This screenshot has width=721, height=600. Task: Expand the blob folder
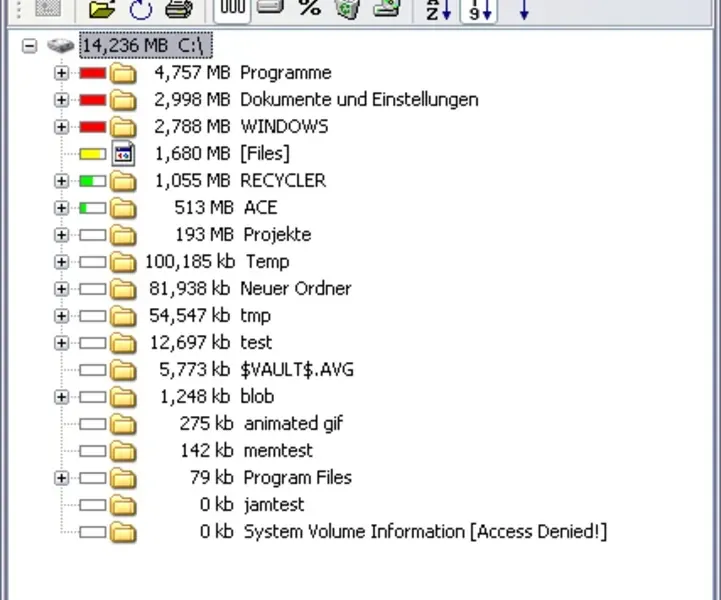[61, 397]
